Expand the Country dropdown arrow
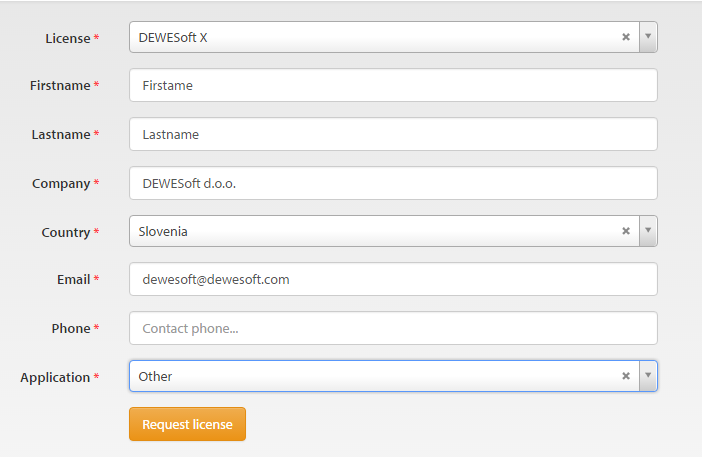The width and height of the screenshot is (702, 457). (648, 231)
